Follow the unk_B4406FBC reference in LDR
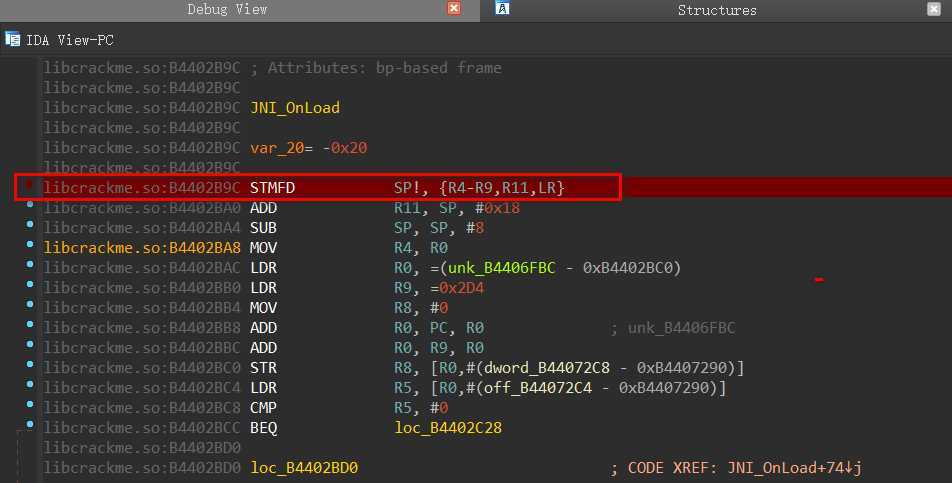The width and height of the screenshot is (952, 483). pos(502,268)
